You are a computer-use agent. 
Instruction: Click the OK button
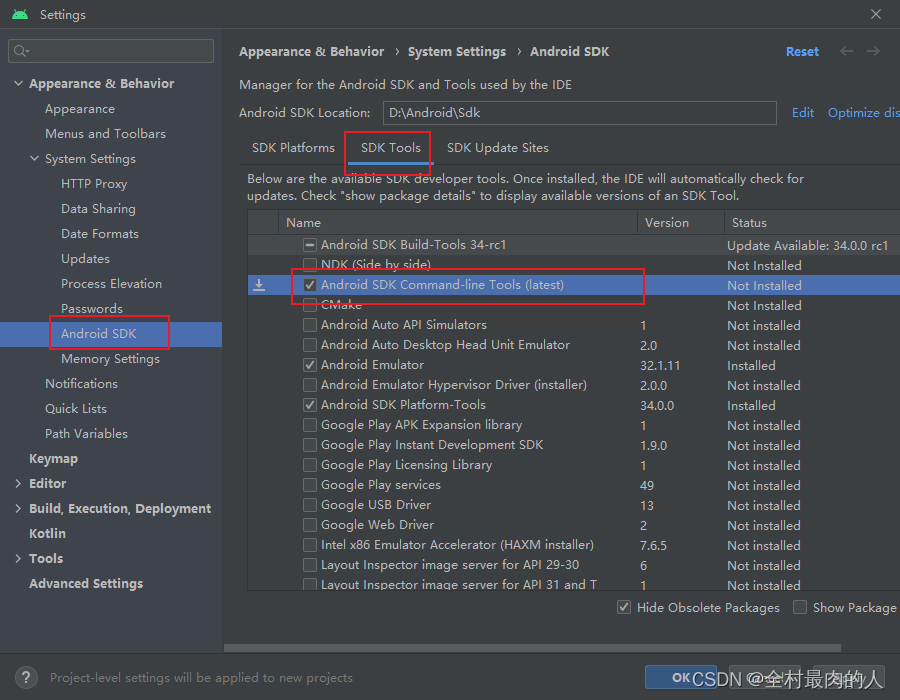click(681, 678)
